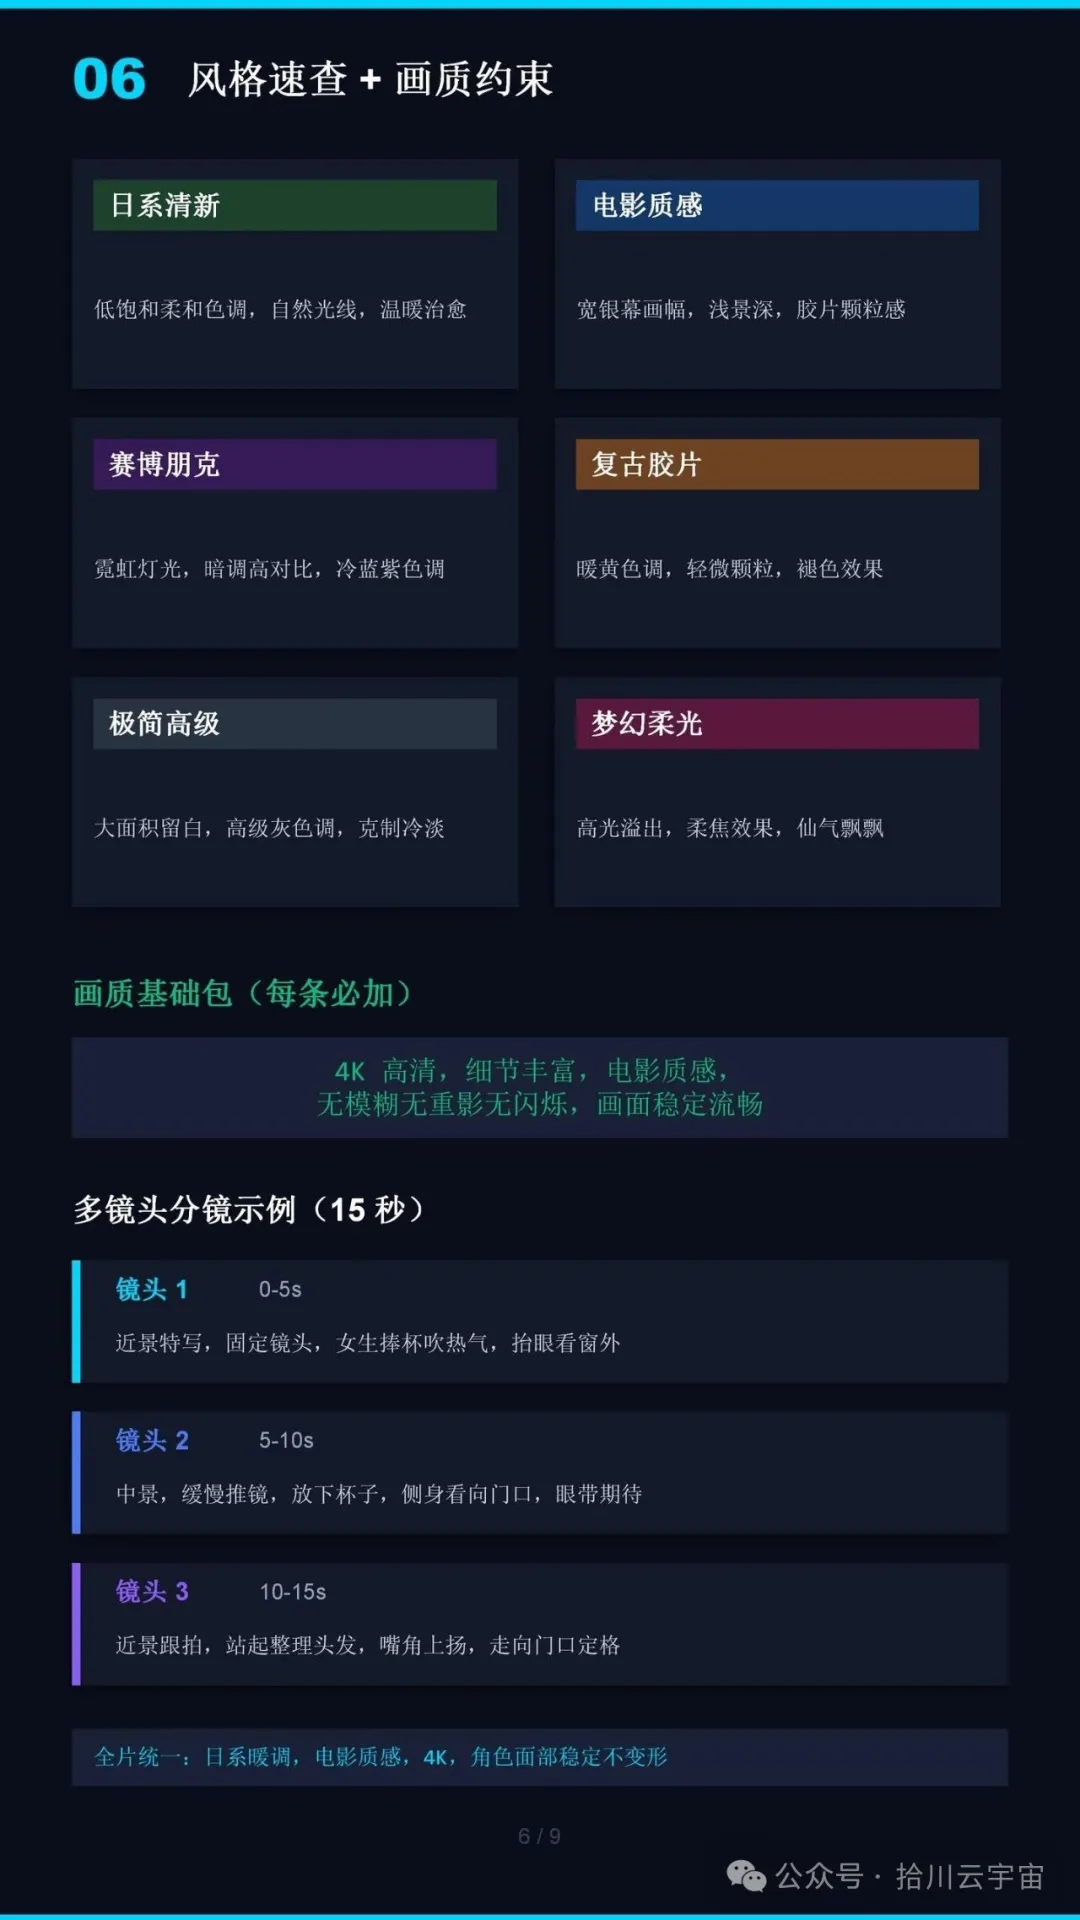Click the 镜头 1 shot label
This screenshot has height=1920, width=1080.
(x=152, y=1289)
